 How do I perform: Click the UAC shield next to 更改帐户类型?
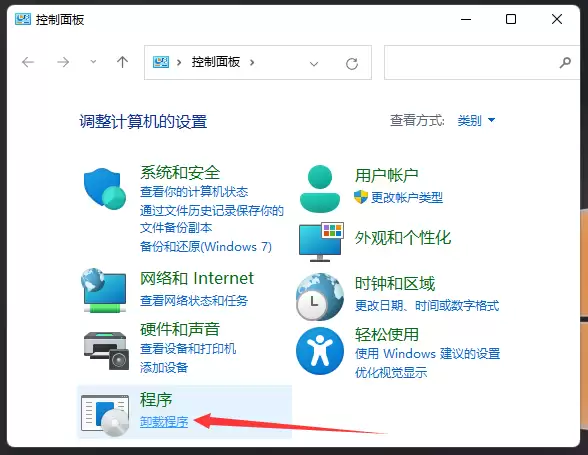pos(361,197)
